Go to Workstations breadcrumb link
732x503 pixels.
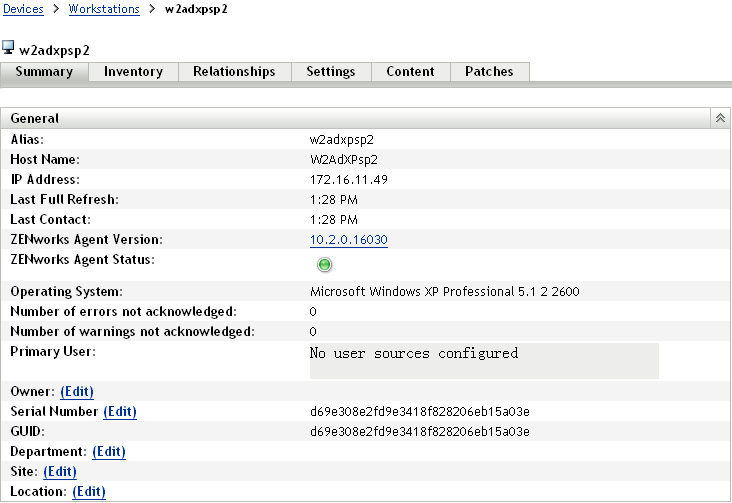102,9
